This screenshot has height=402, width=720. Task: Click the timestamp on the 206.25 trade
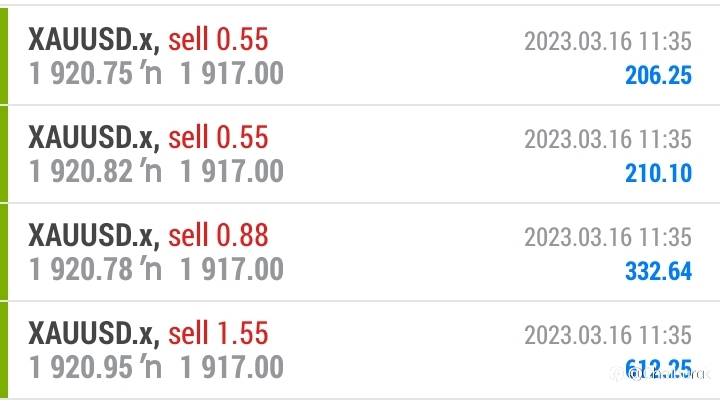click(608, 41)
